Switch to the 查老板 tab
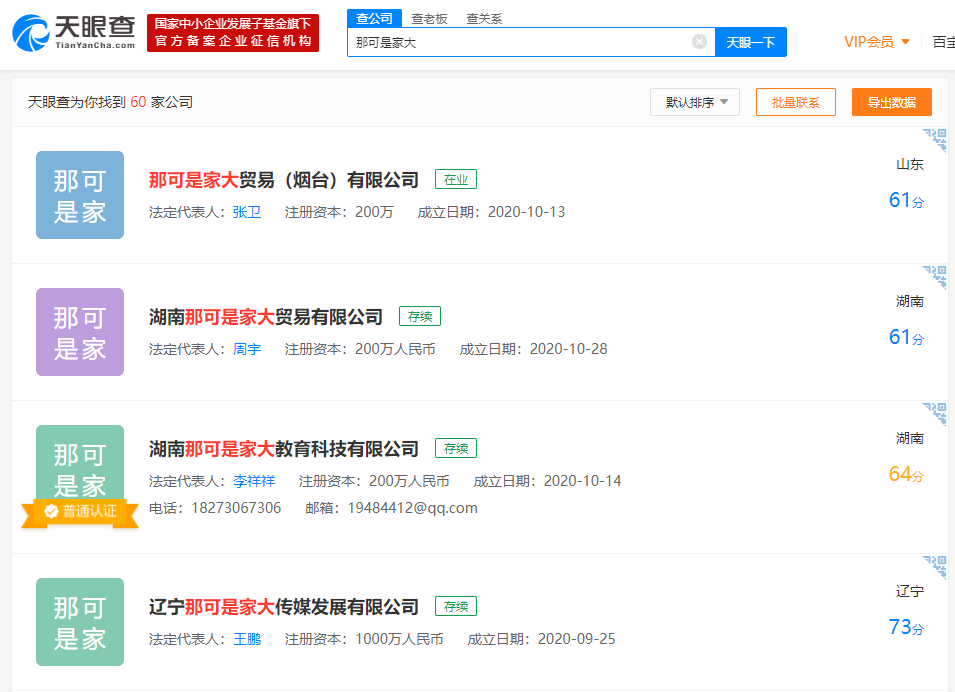Viewport: 955px width, 692px height. 429,19
